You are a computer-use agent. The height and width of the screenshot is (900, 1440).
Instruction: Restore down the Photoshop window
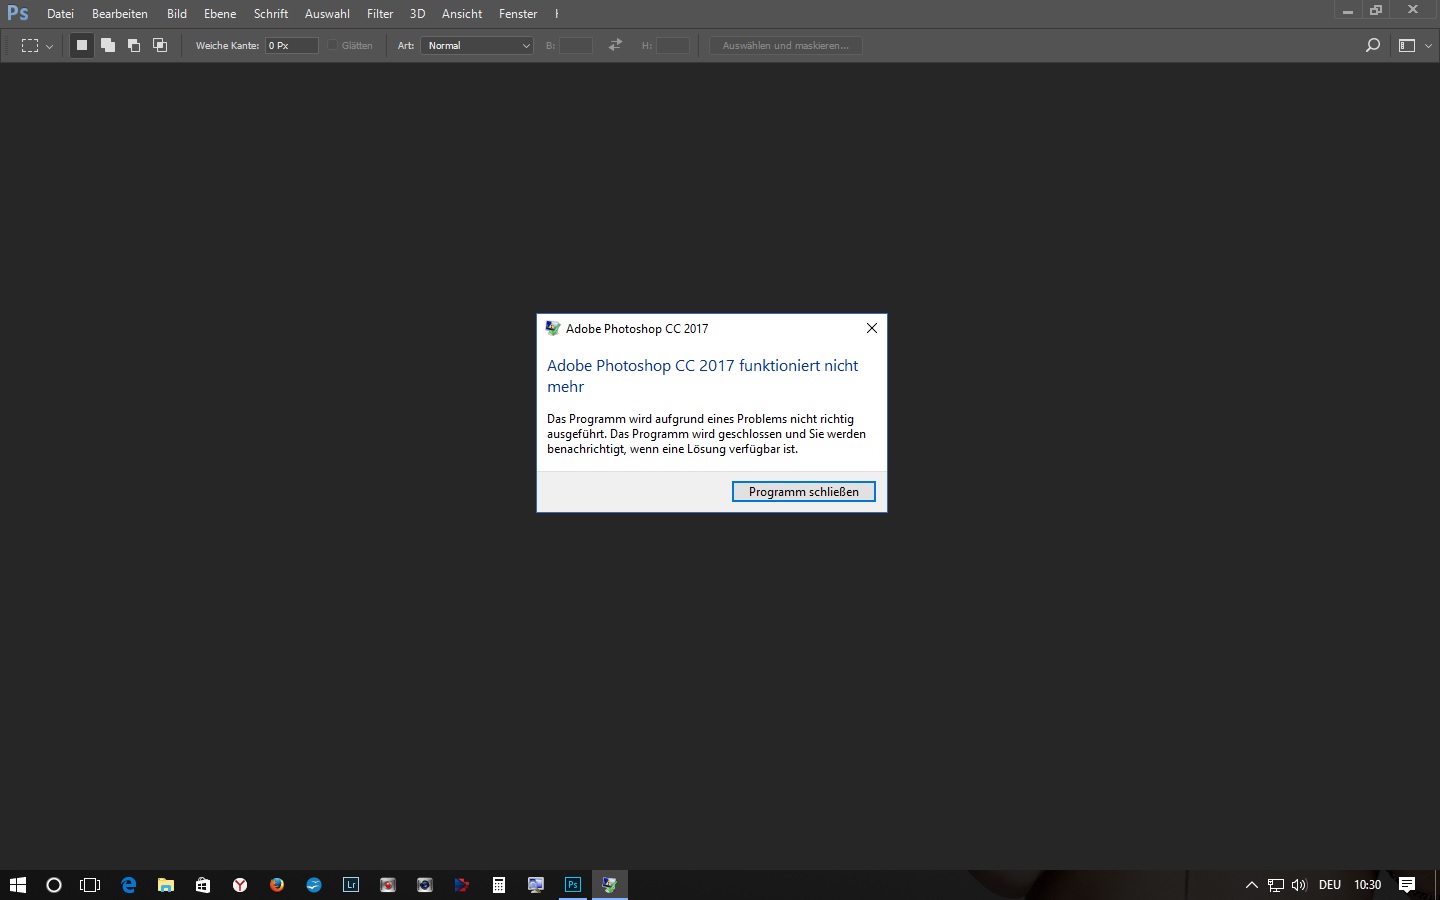pos(1376,10)
